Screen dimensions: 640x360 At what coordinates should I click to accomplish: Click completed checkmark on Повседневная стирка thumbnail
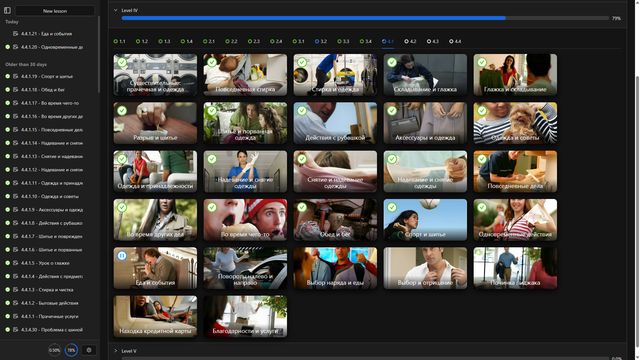[212, 62]
